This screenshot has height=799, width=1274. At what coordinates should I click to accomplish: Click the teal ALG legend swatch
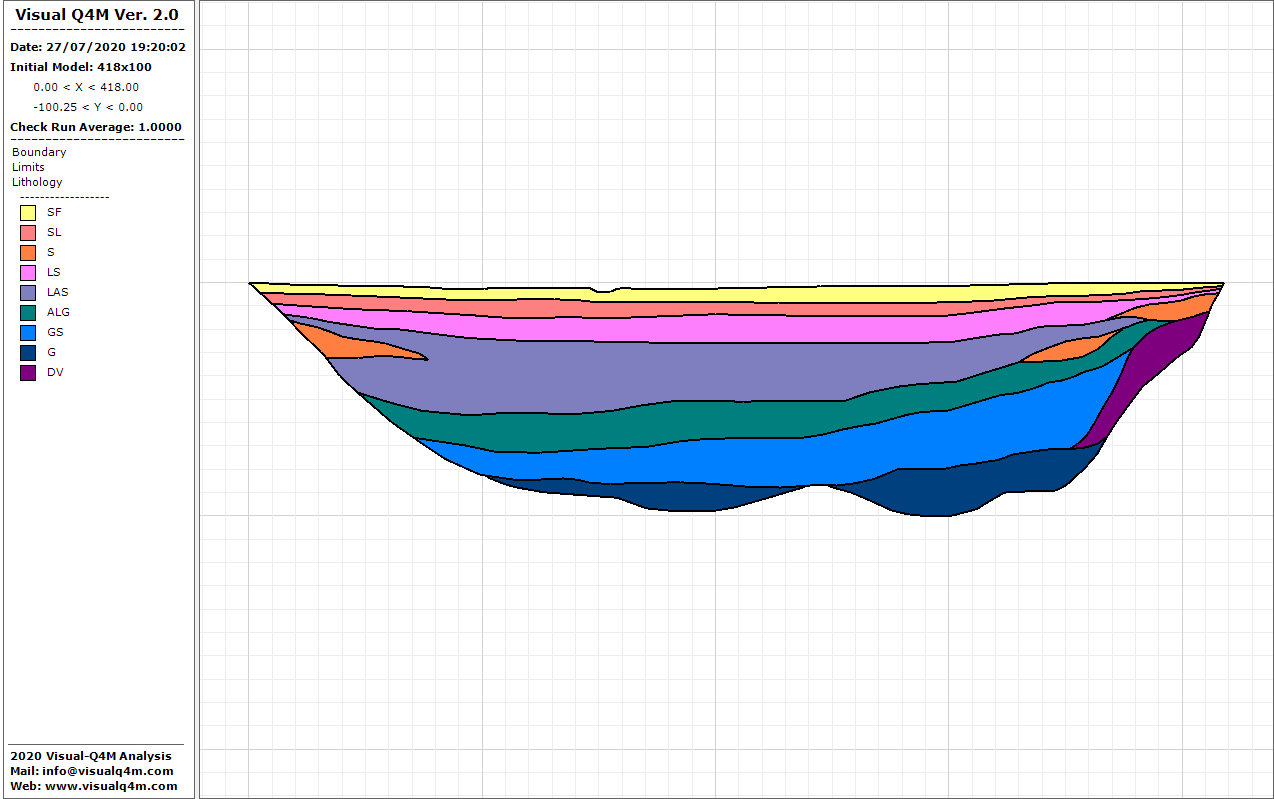[x=28, y=312]
